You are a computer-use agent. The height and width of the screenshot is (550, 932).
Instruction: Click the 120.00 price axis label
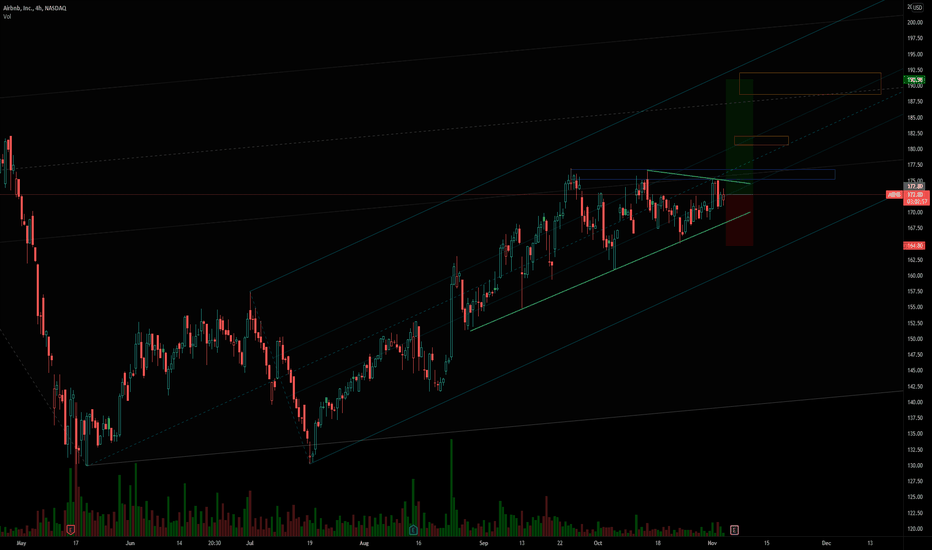pyautogui.click(x=914, y=529)
